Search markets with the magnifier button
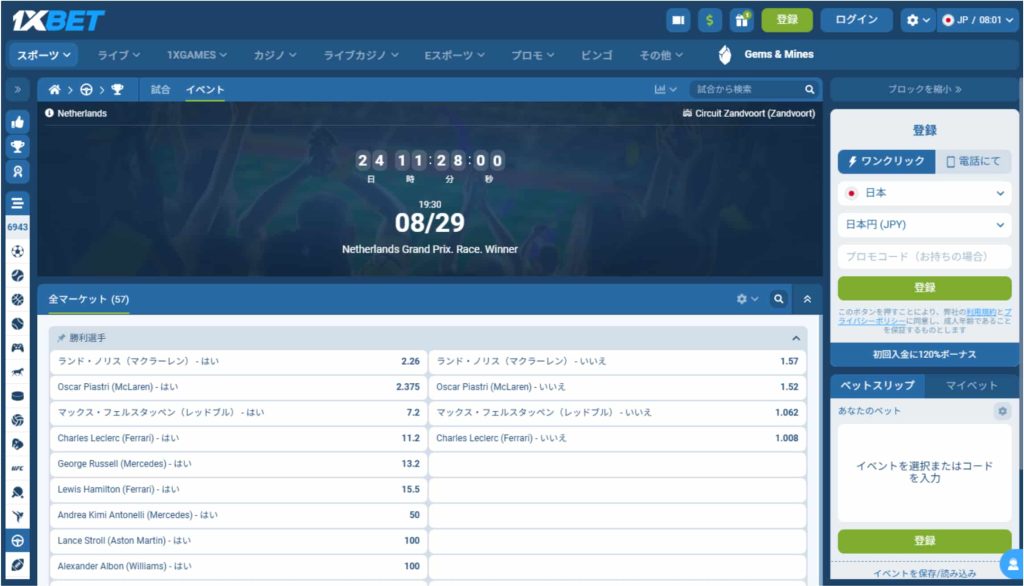The width and height of the screenshot is (1024, 586). [x=778, y=299]
